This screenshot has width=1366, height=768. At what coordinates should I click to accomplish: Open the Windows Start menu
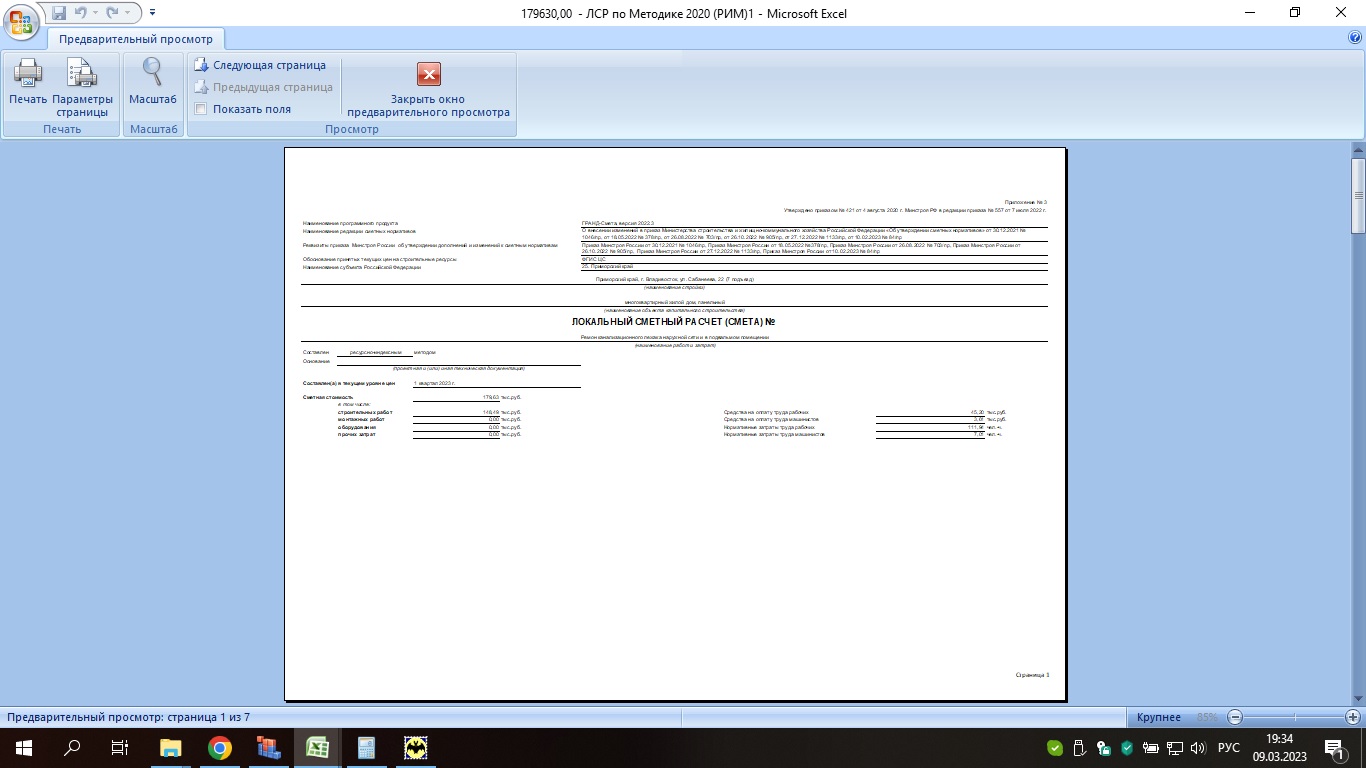pyautogui.click(x=23, y=747)
